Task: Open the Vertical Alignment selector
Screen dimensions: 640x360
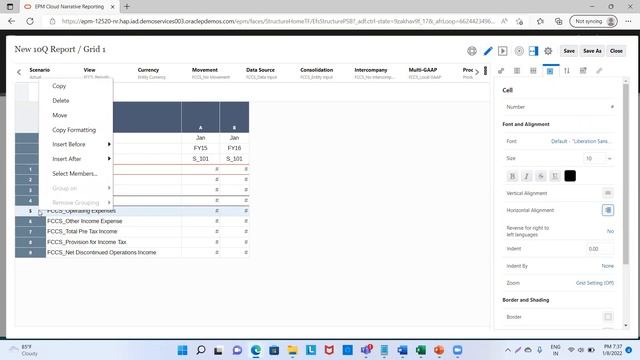Action: click(x=608, y=193)
